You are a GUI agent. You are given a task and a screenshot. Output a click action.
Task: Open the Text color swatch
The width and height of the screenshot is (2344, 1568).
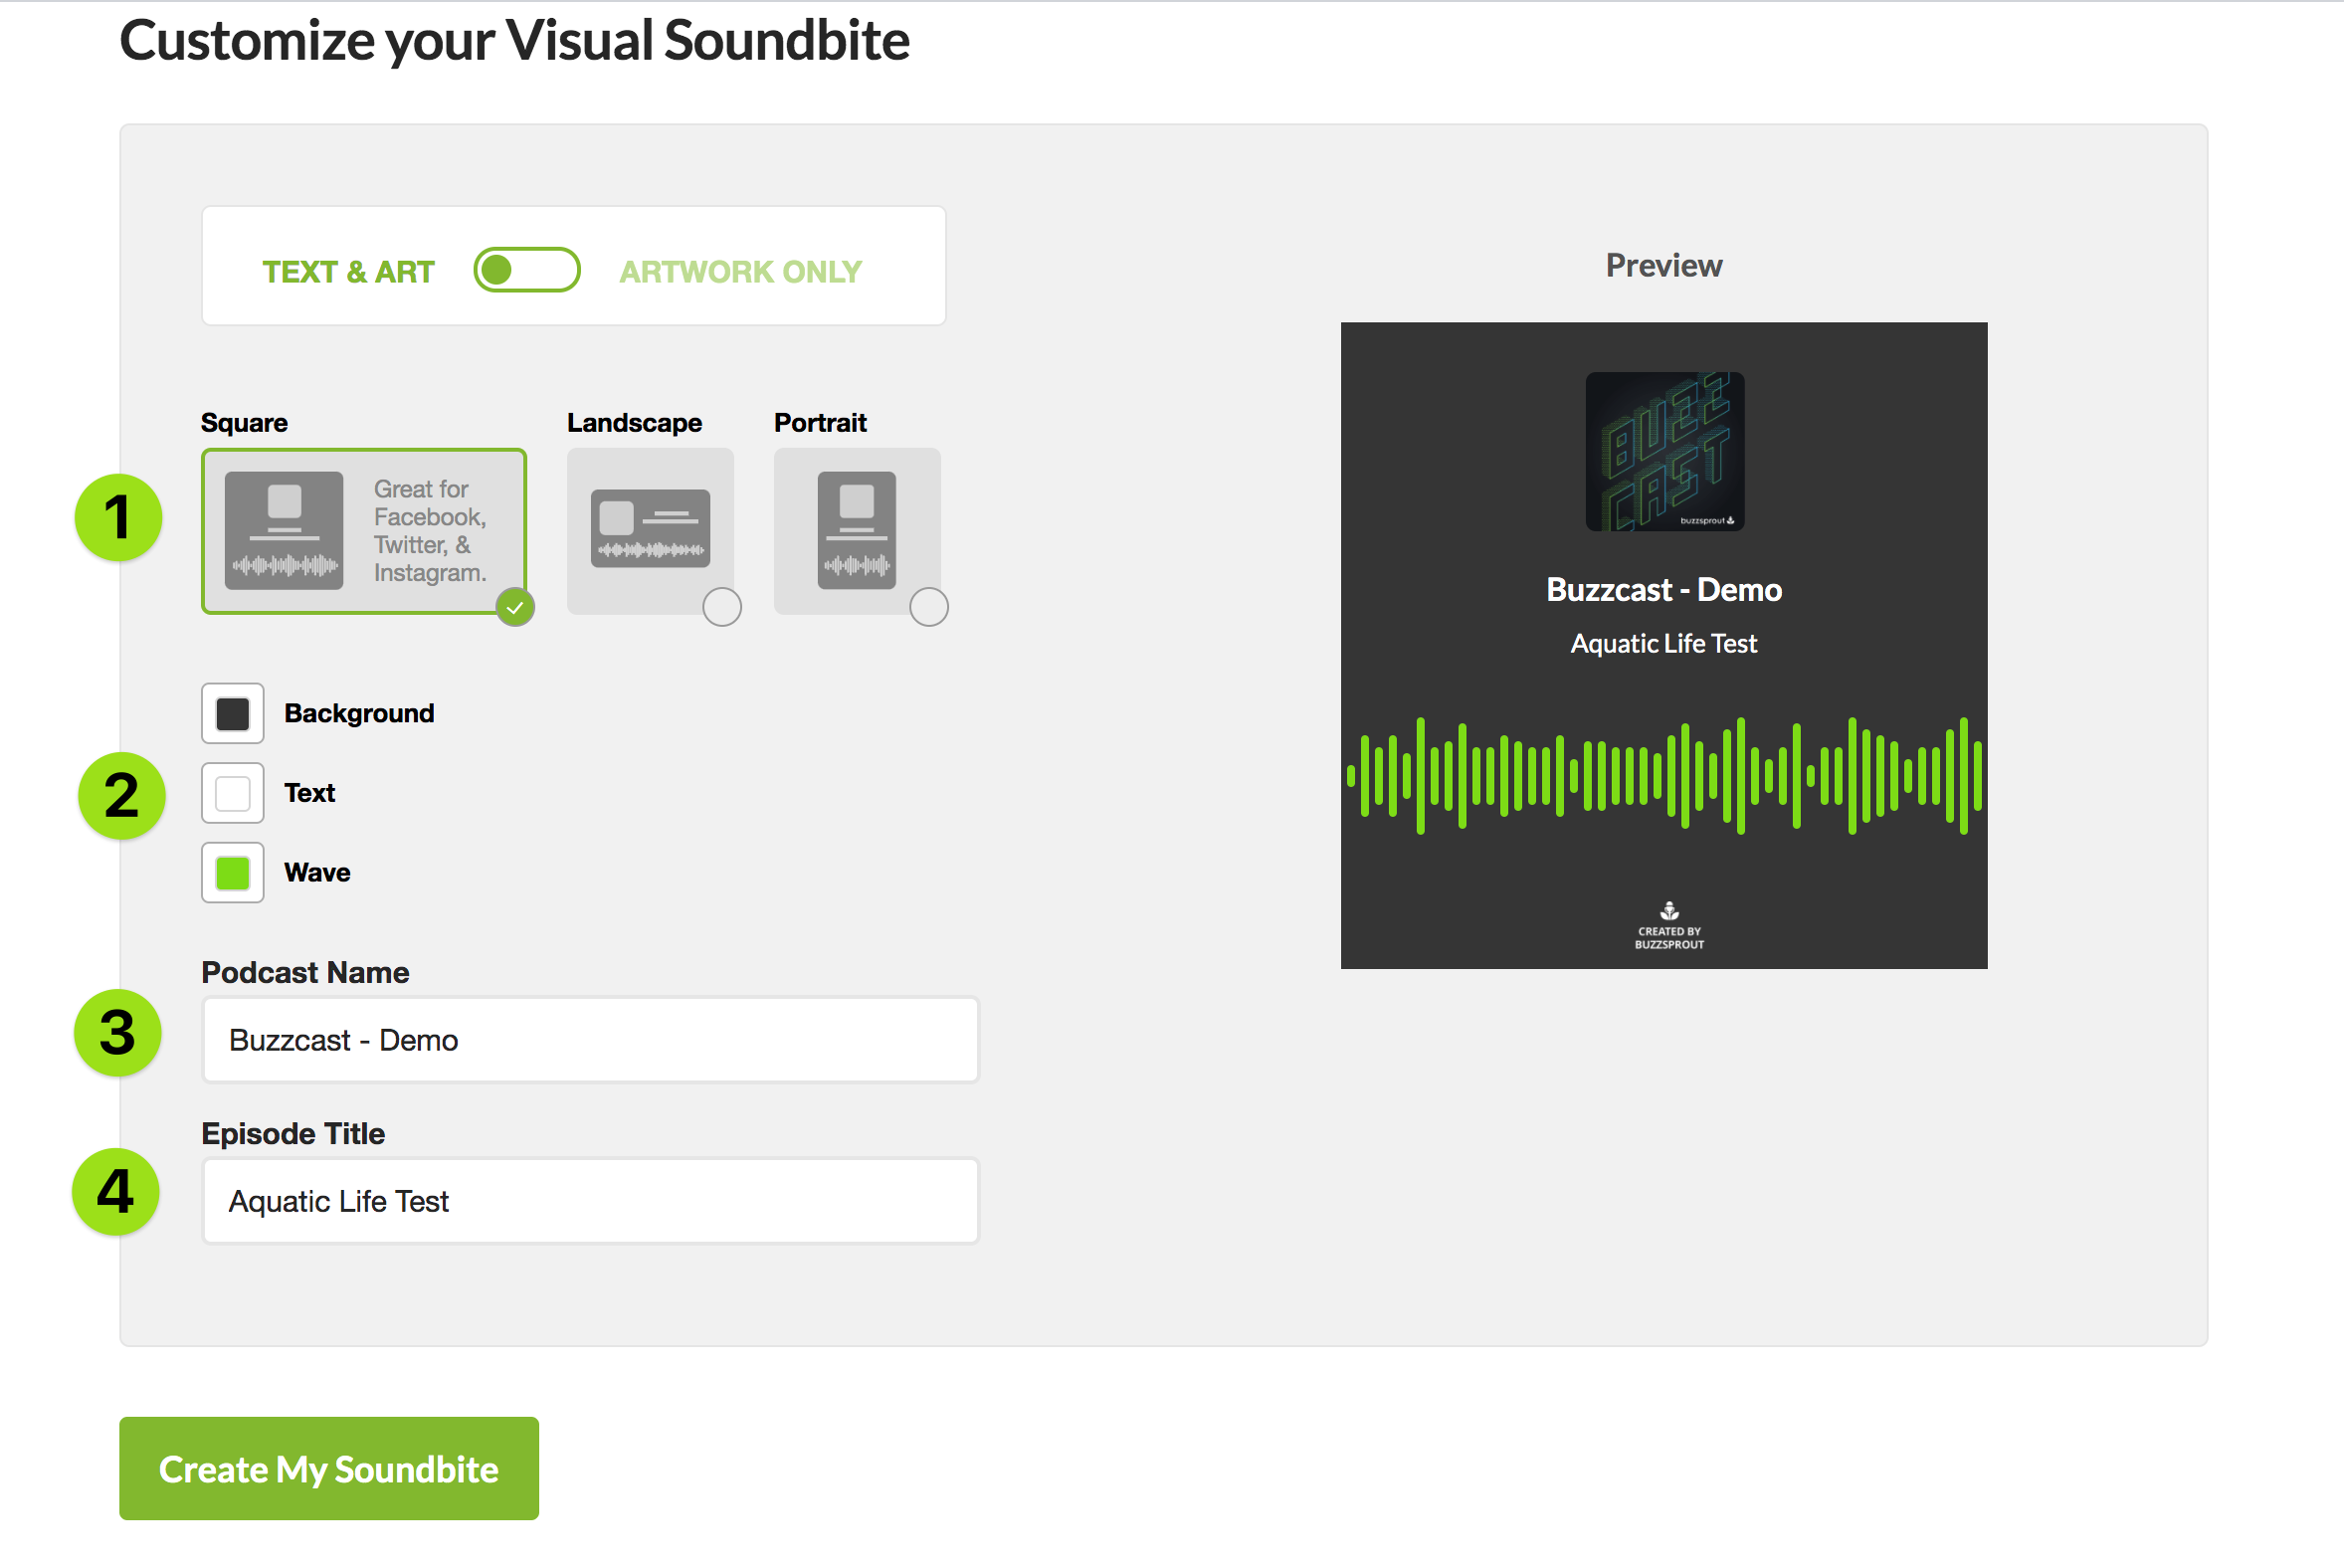233,793
